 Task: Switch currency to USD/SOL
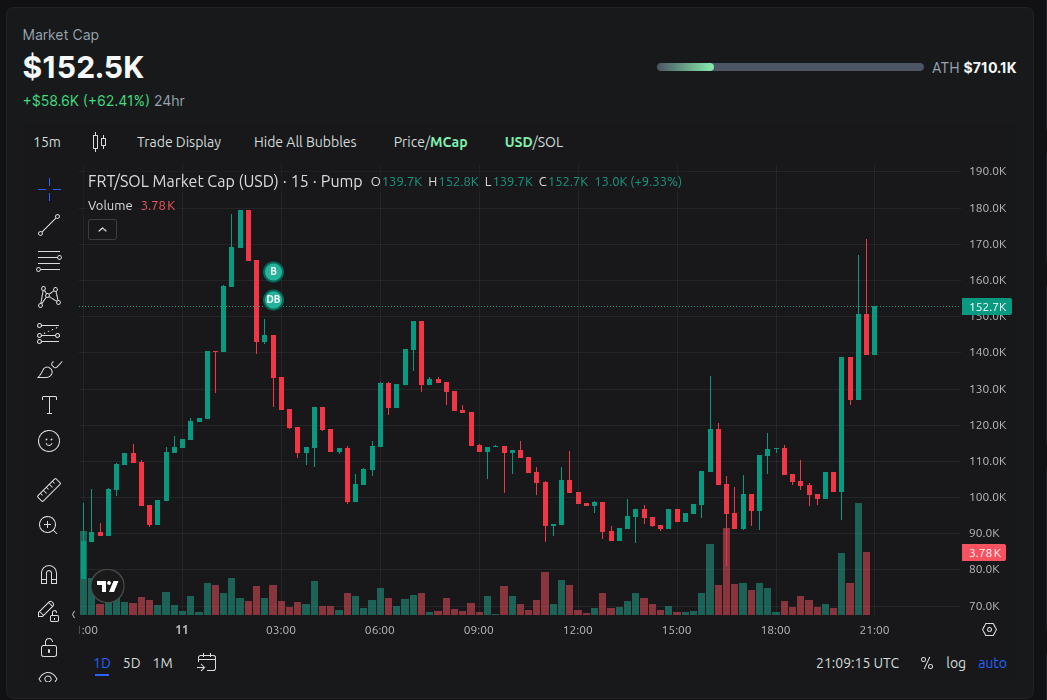point(533,142)
